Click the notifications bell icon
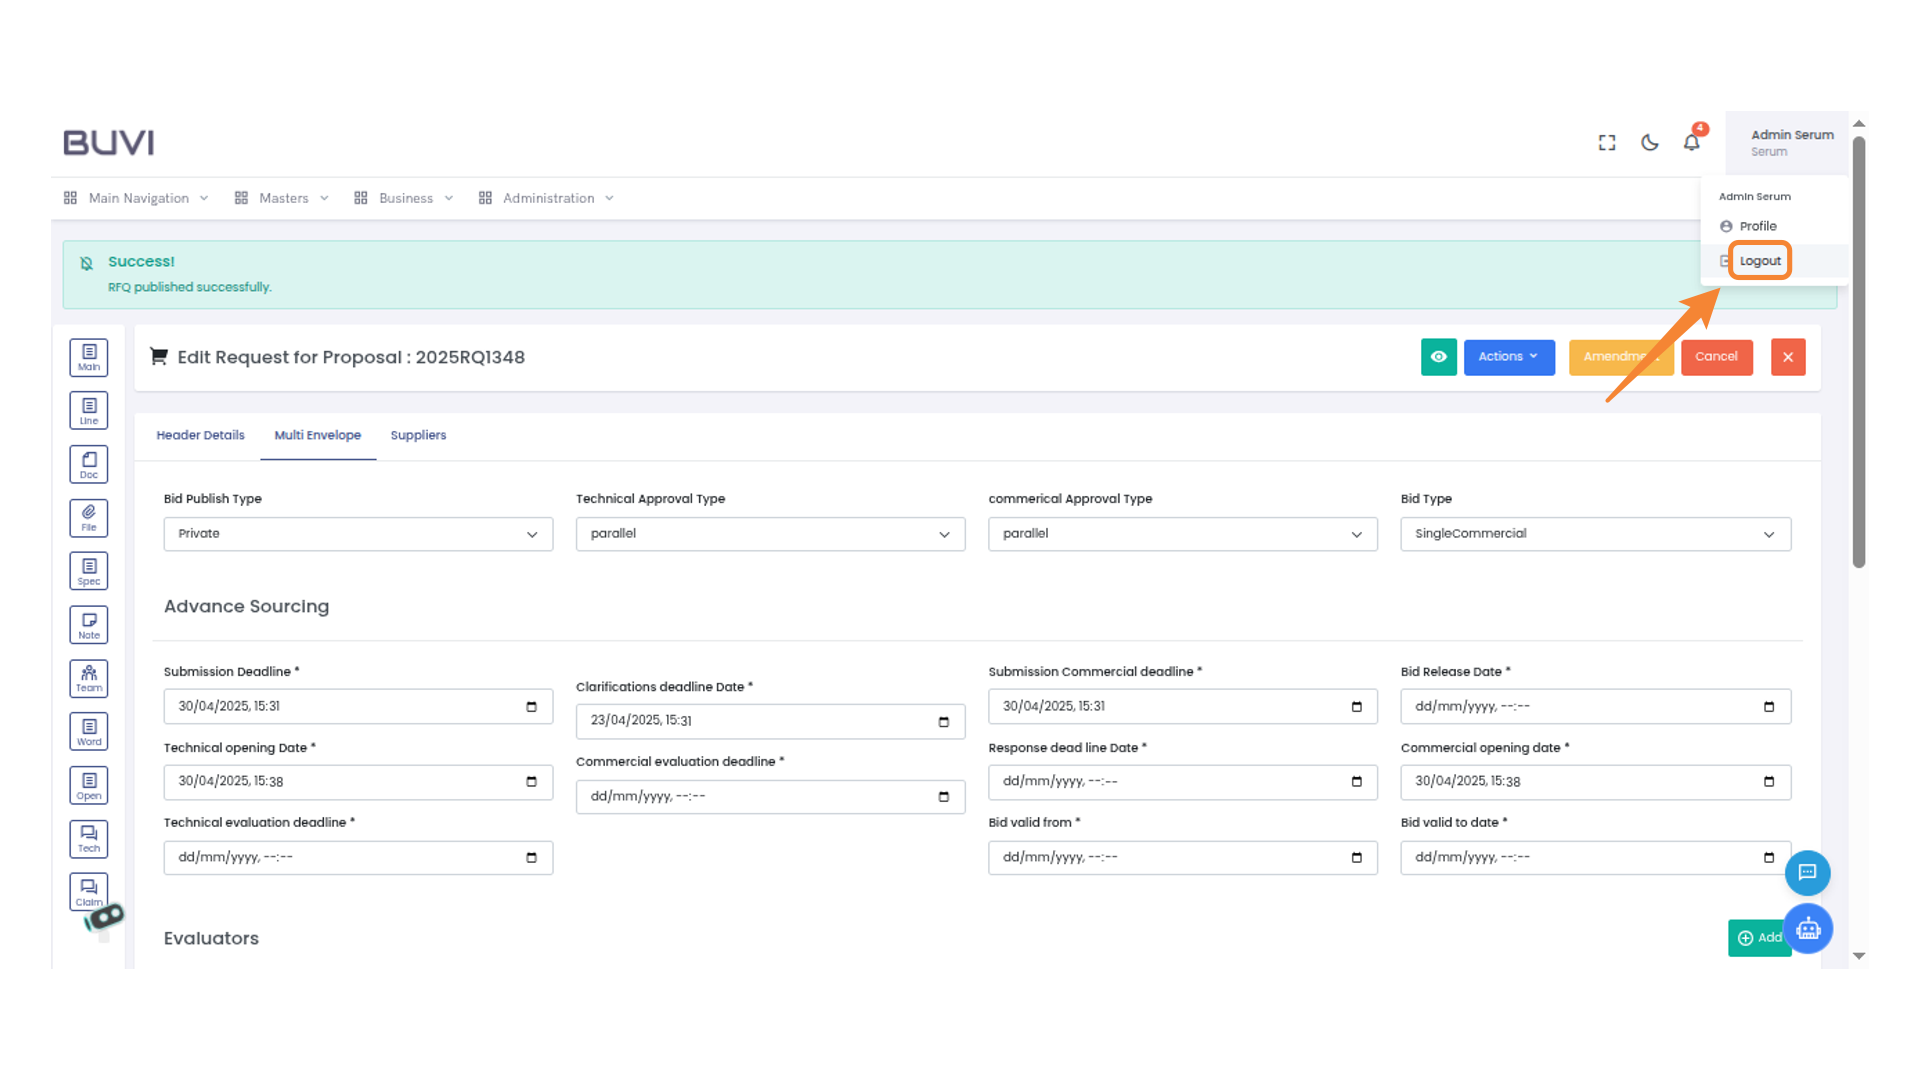The width and height of the screenshot is (1920, 1080). (x=1691, y=143)
